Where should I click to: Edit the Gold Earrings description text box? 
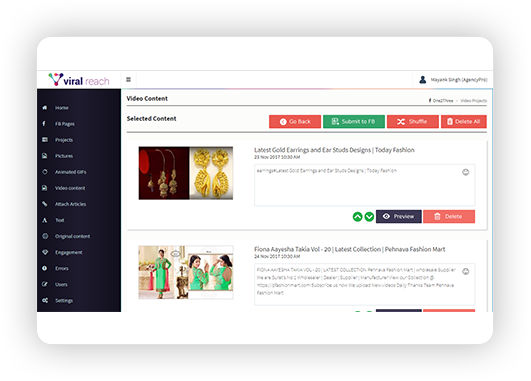click(x=365, y=185)
